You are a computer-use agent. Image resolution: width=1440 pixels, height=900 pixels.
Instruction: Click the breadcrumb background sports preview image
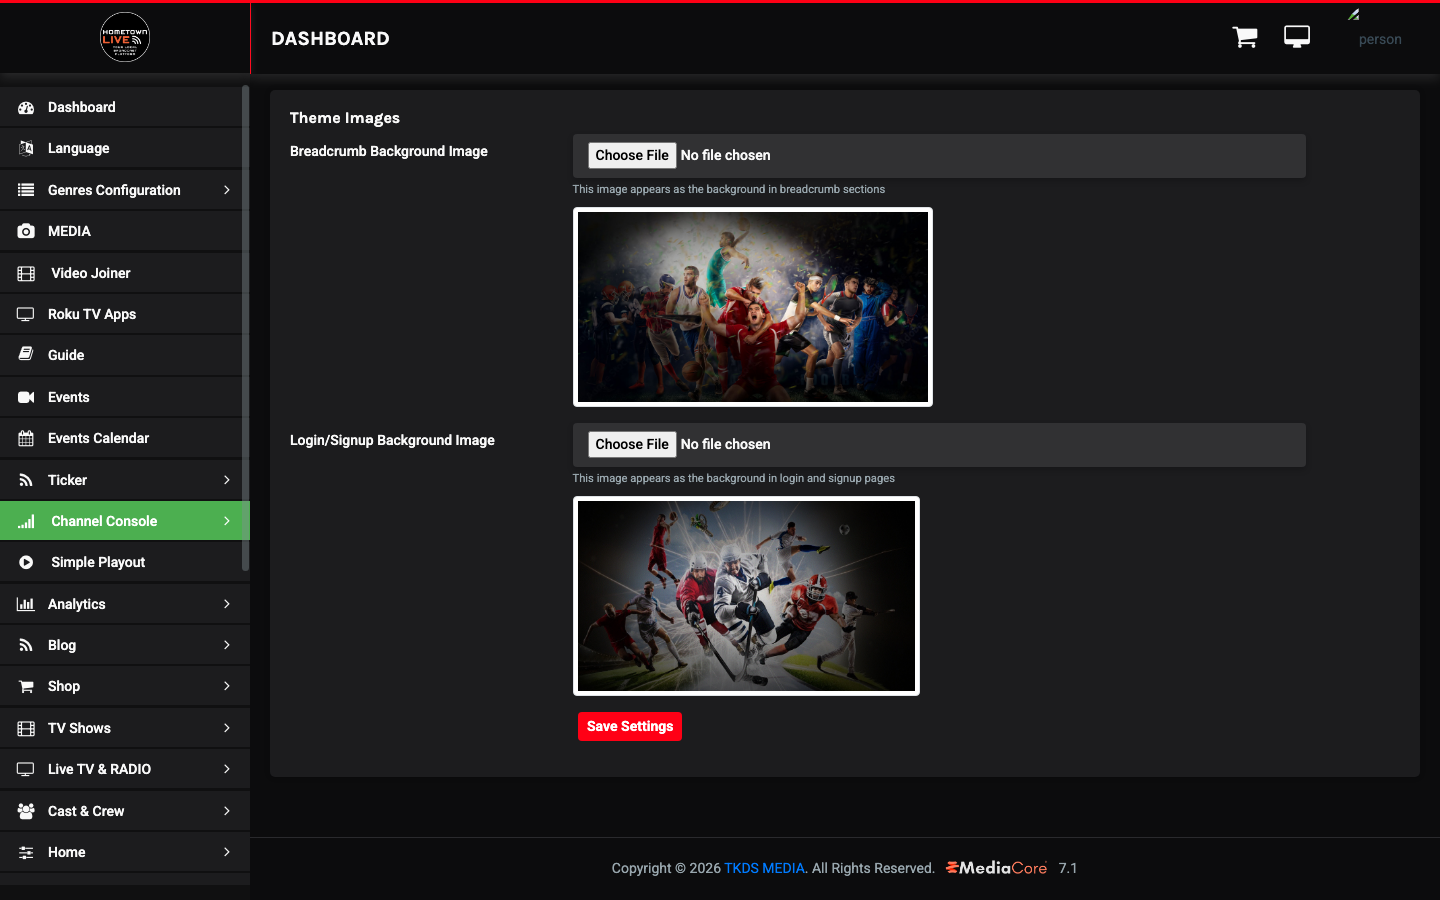tap(753, 307)
